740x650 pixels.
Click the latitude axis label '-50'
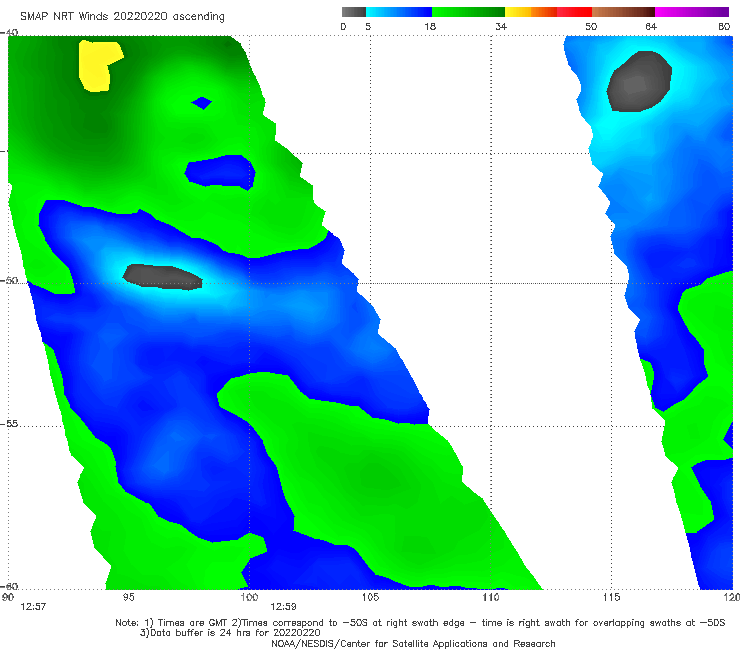tap(9, 281)
